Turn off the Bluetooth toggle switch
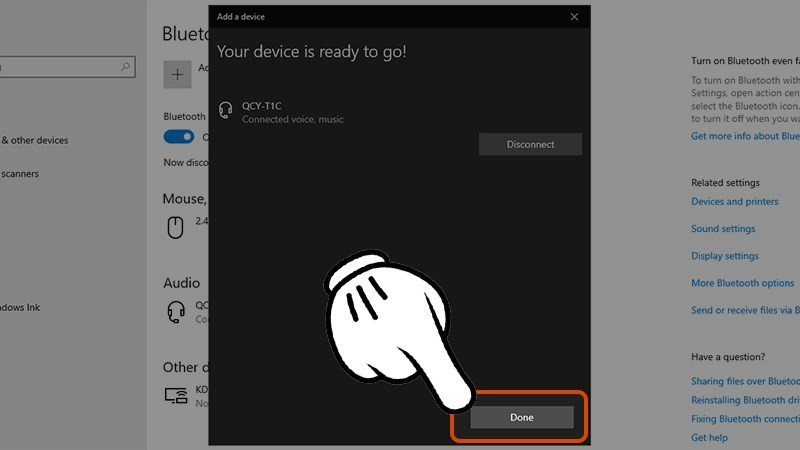This screenshot has height=450, width=800. coord(179,137)
